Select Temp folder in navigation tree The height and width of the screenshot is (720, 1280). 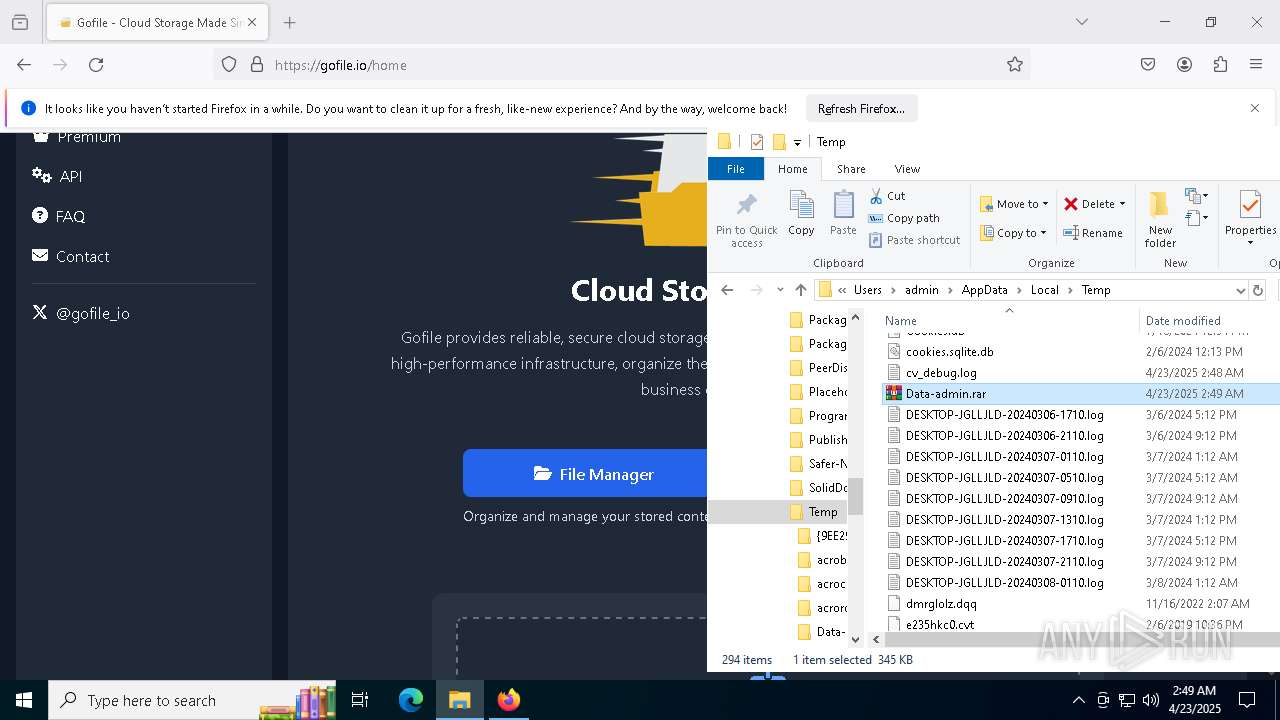[x=822, y=512]
